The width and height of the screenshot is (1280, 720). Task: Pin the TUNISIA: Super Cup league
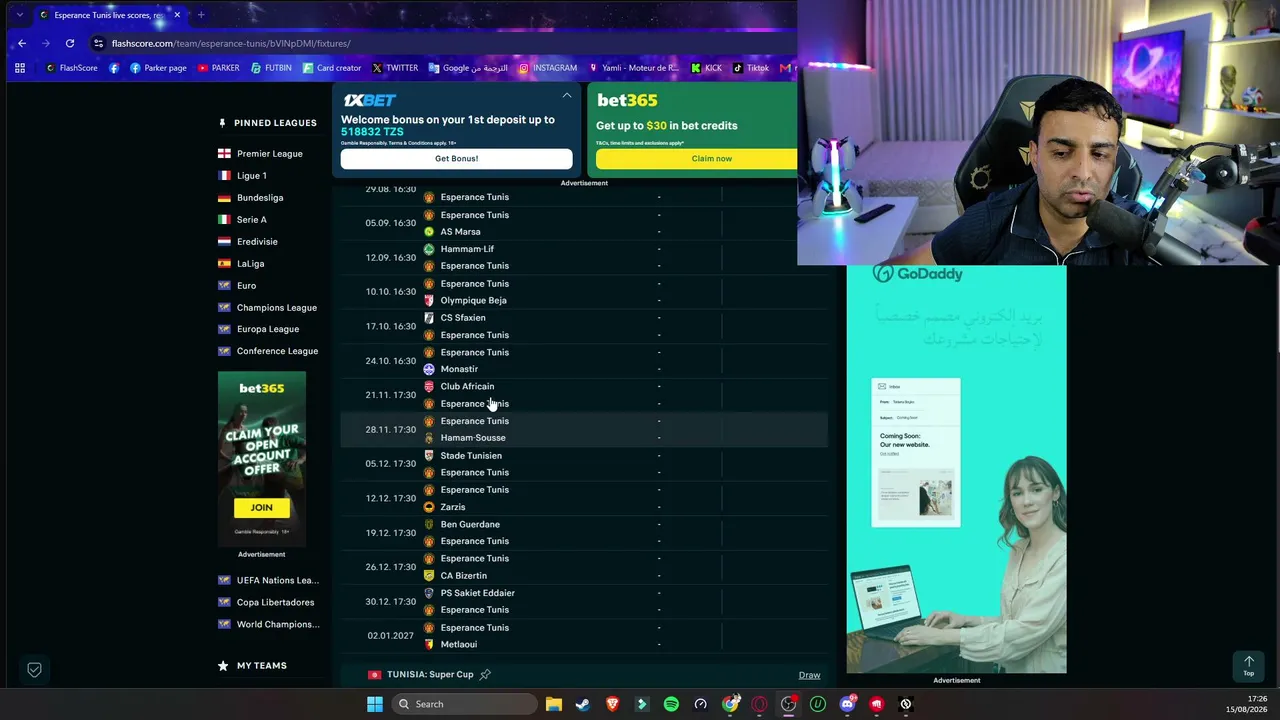point(485,675)
